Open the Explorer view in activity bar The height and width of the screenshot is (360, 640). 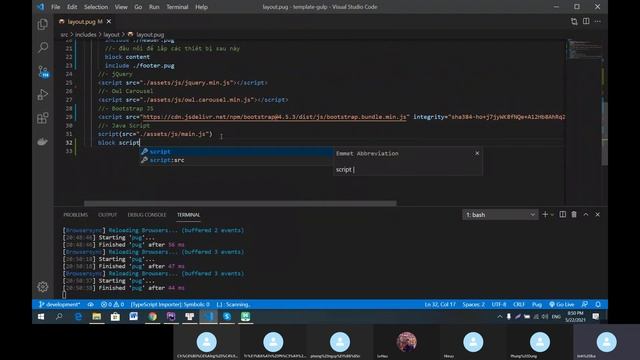[42, 24]
